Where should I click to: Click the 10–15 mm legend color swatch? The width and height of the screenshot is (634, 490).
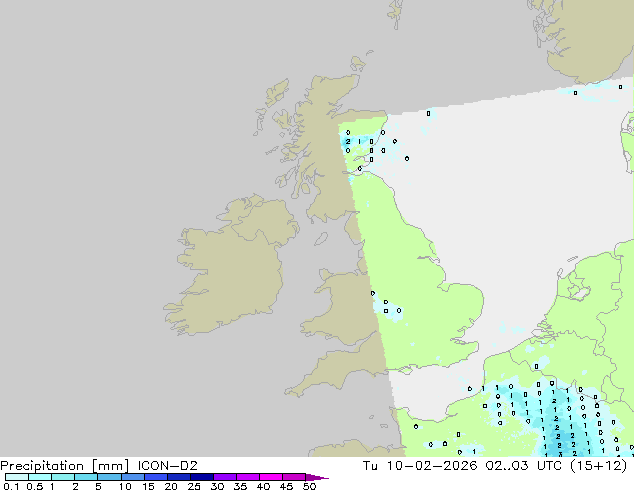tap(133, 477)
